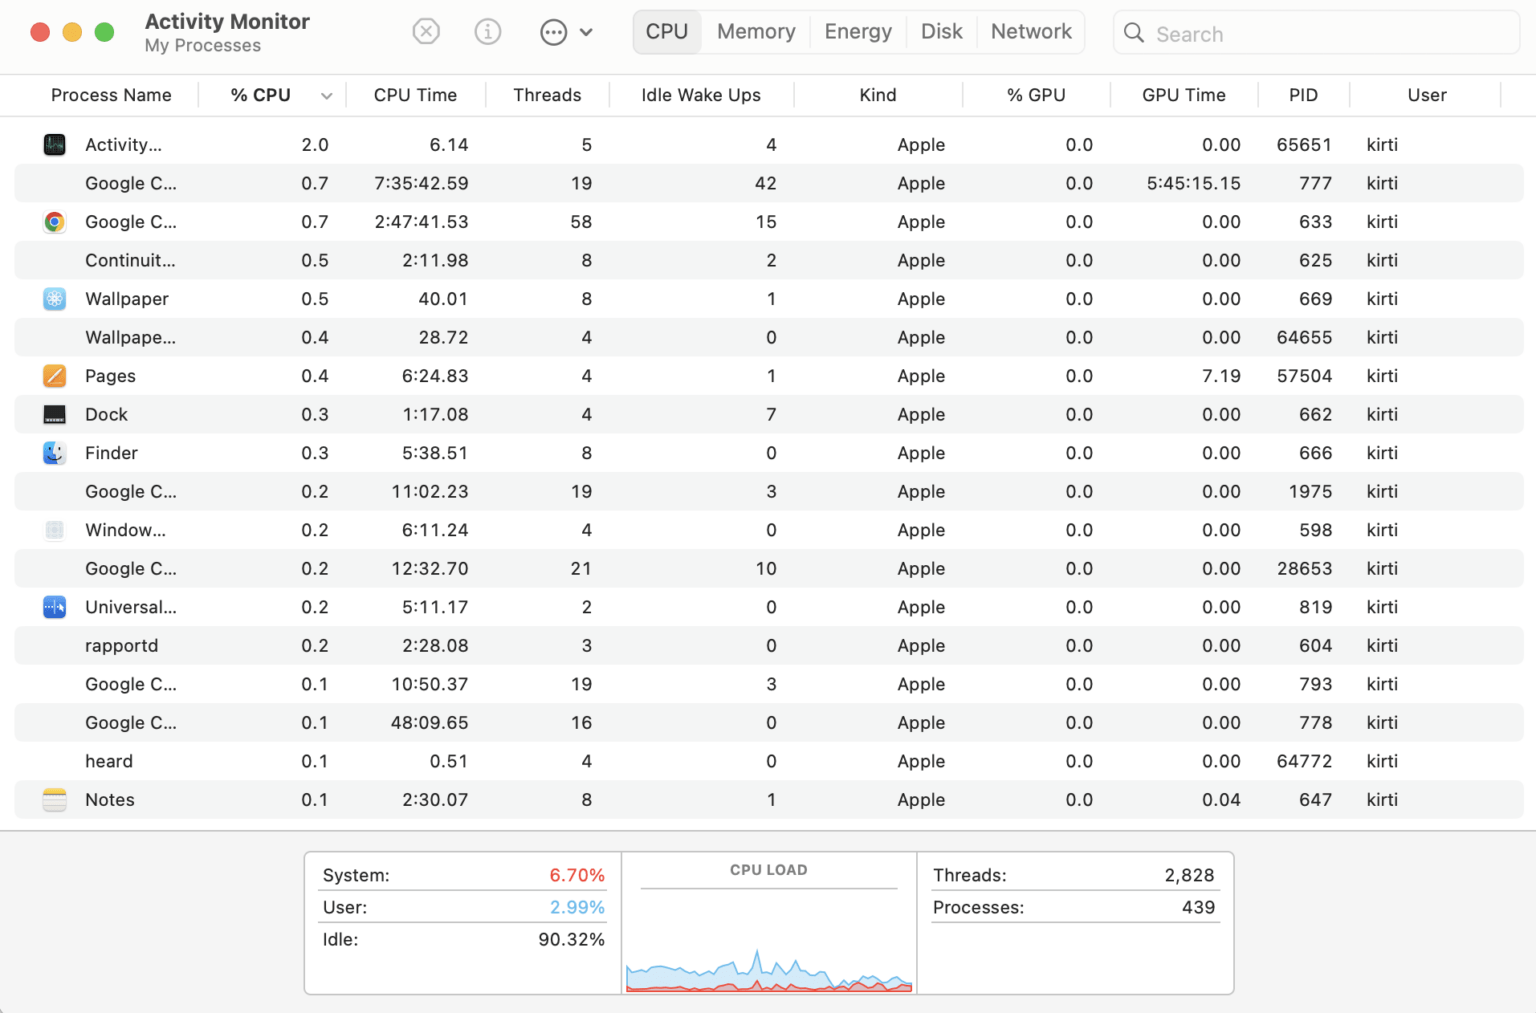Viewport: 1536px width, 1013px height.
Task: Click the stop process X icon
Action: pyautogui.click(x=426, y=32)
